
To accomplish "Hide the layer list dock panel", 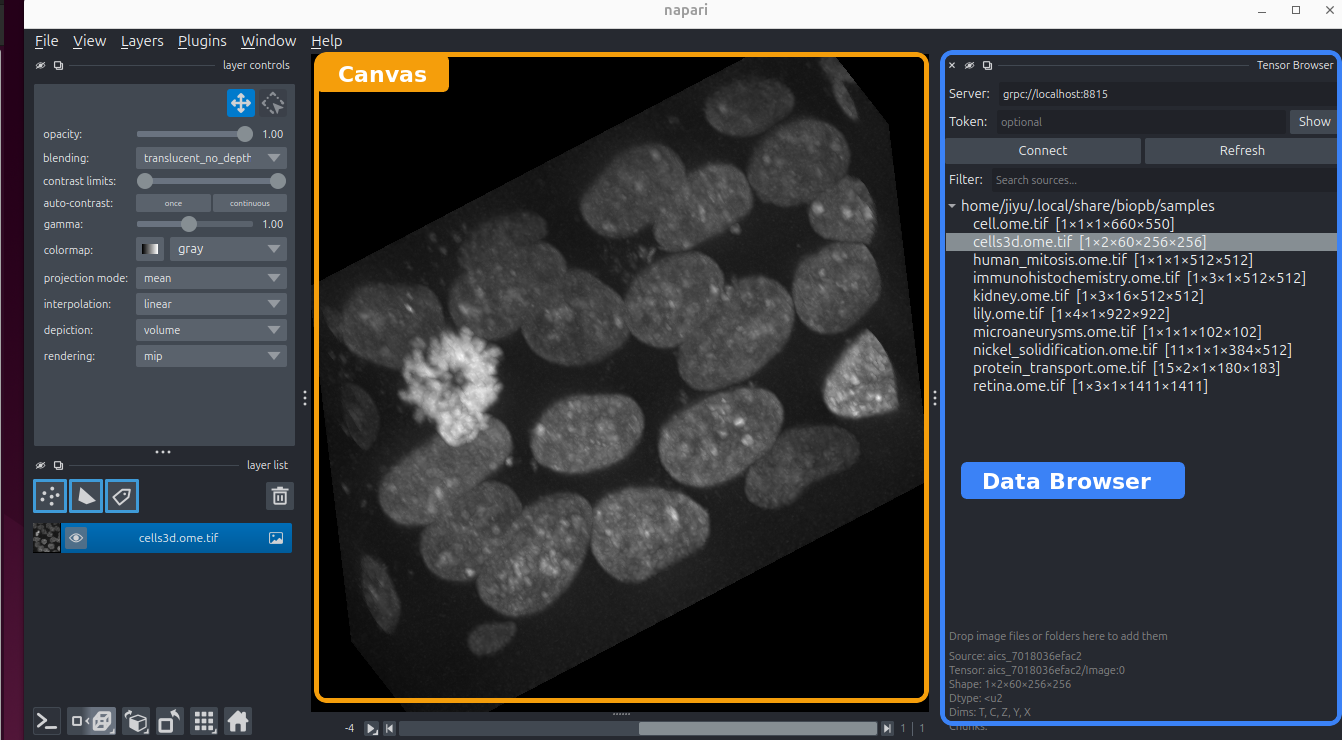I will click(x=41, y=465).
